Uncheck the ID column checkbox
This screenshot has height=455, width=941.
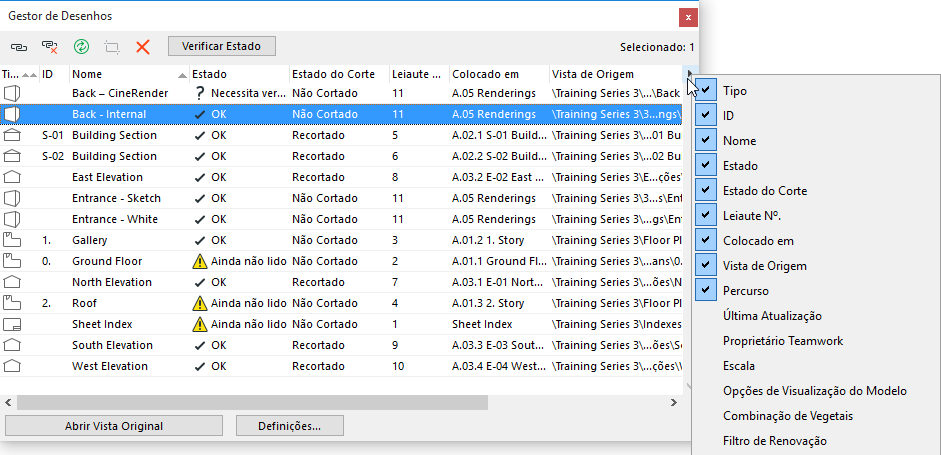tap(706, 115)
